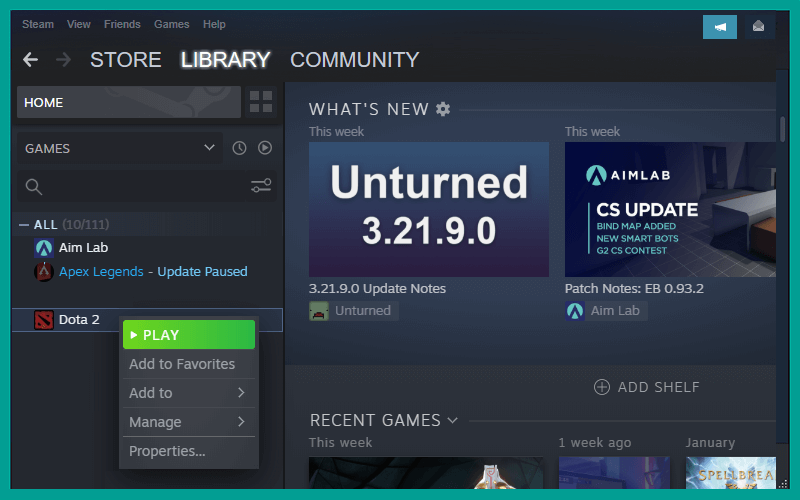The image size is (800, 500).
Task: Open the Steam menu
Action: coord(38,24)
